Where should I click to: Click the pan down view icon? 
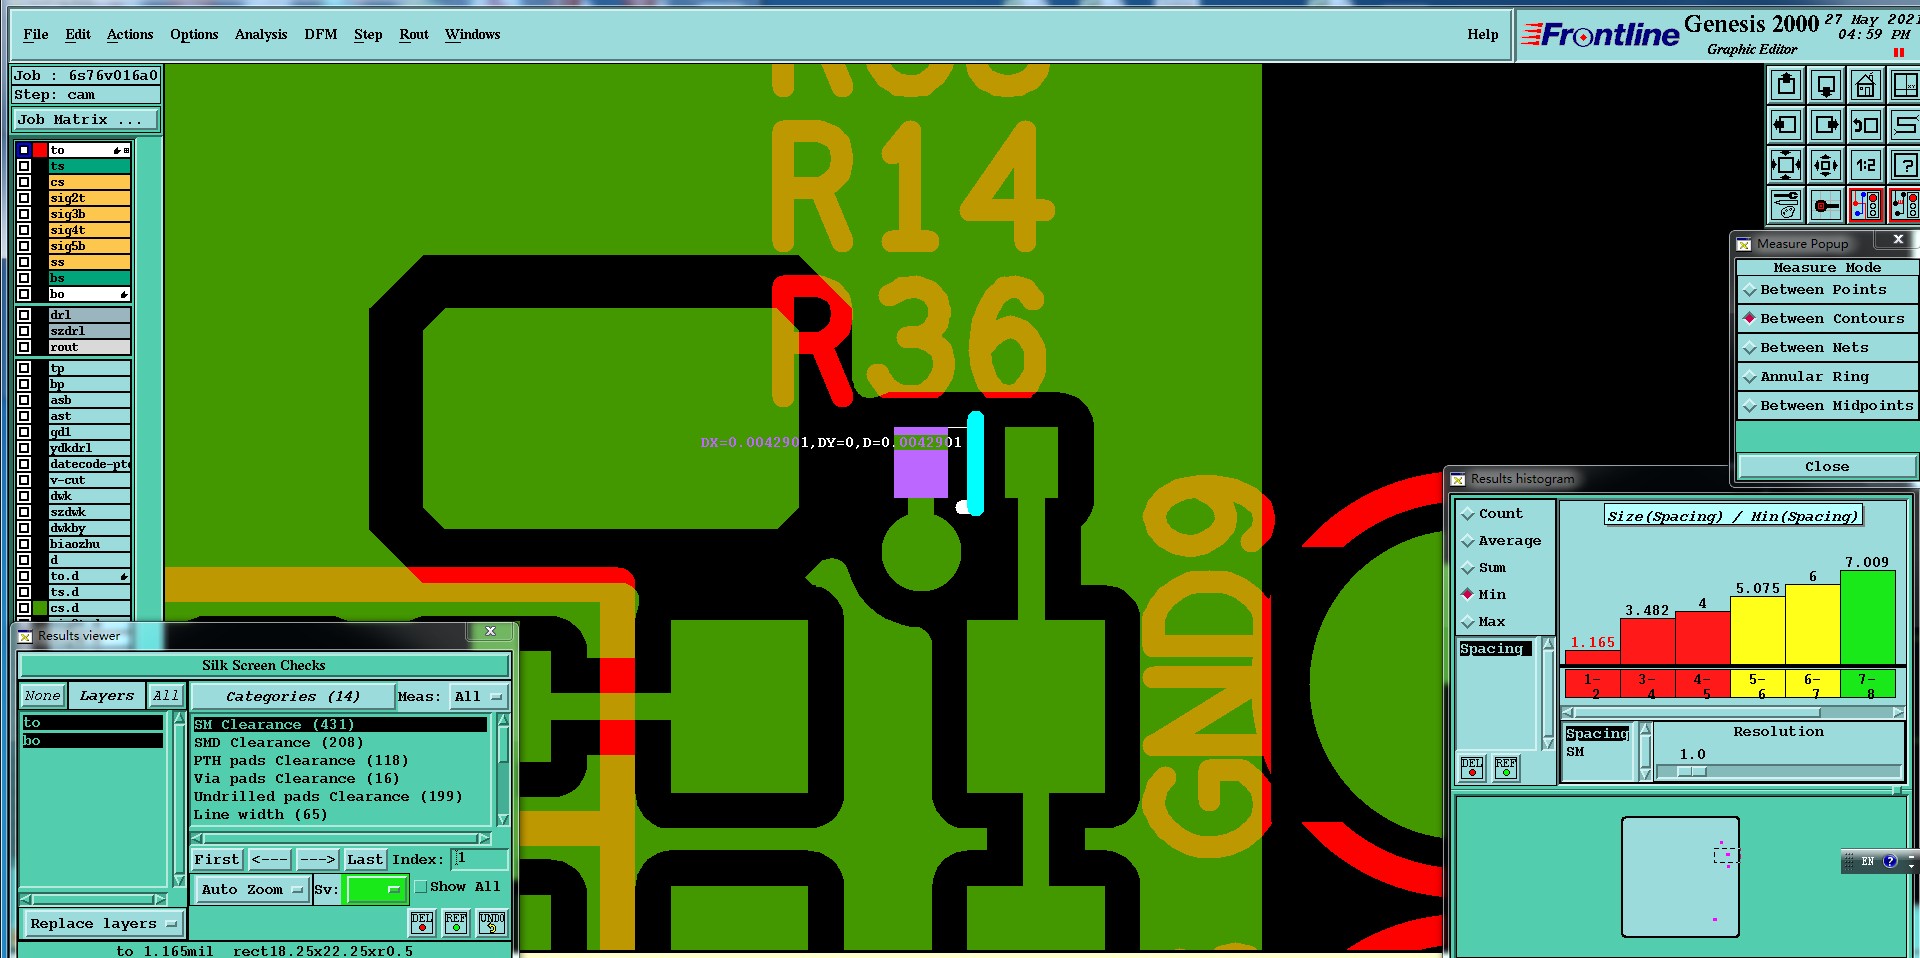click(x=1826, y=85)
